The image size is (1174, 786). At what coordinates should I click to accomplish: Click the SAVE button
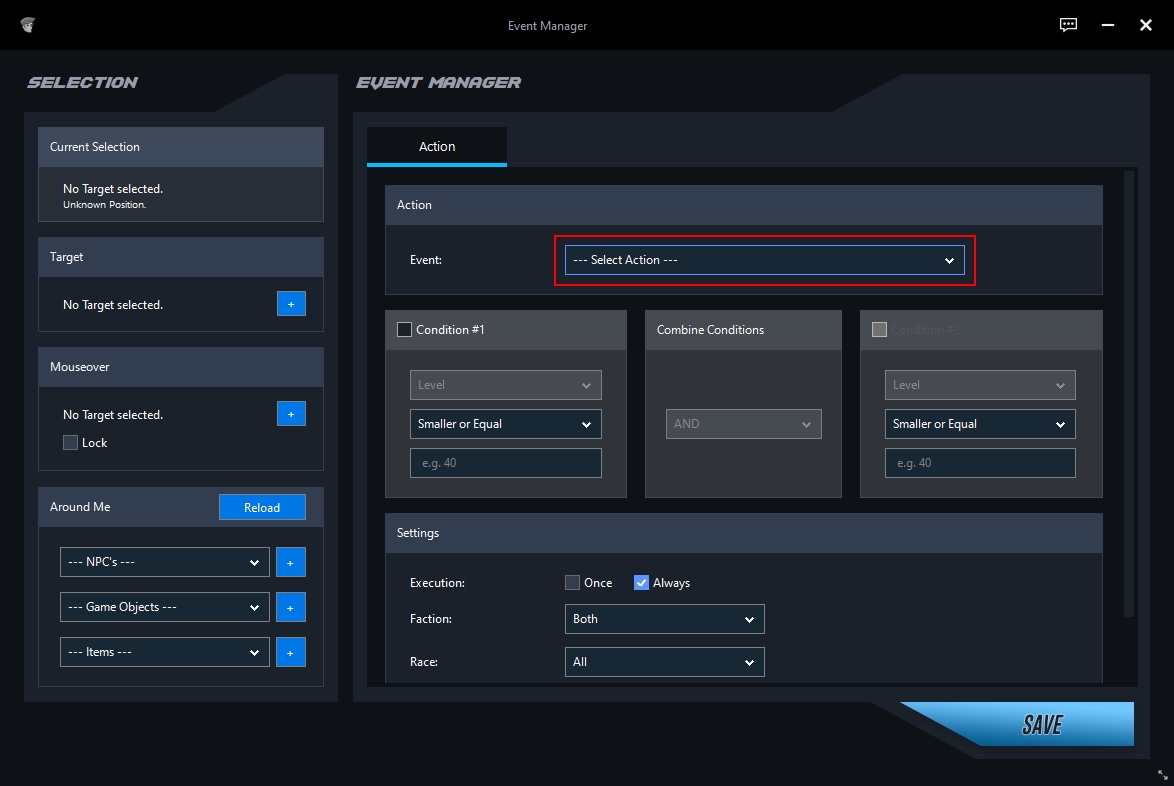(x=1041, y=724)
